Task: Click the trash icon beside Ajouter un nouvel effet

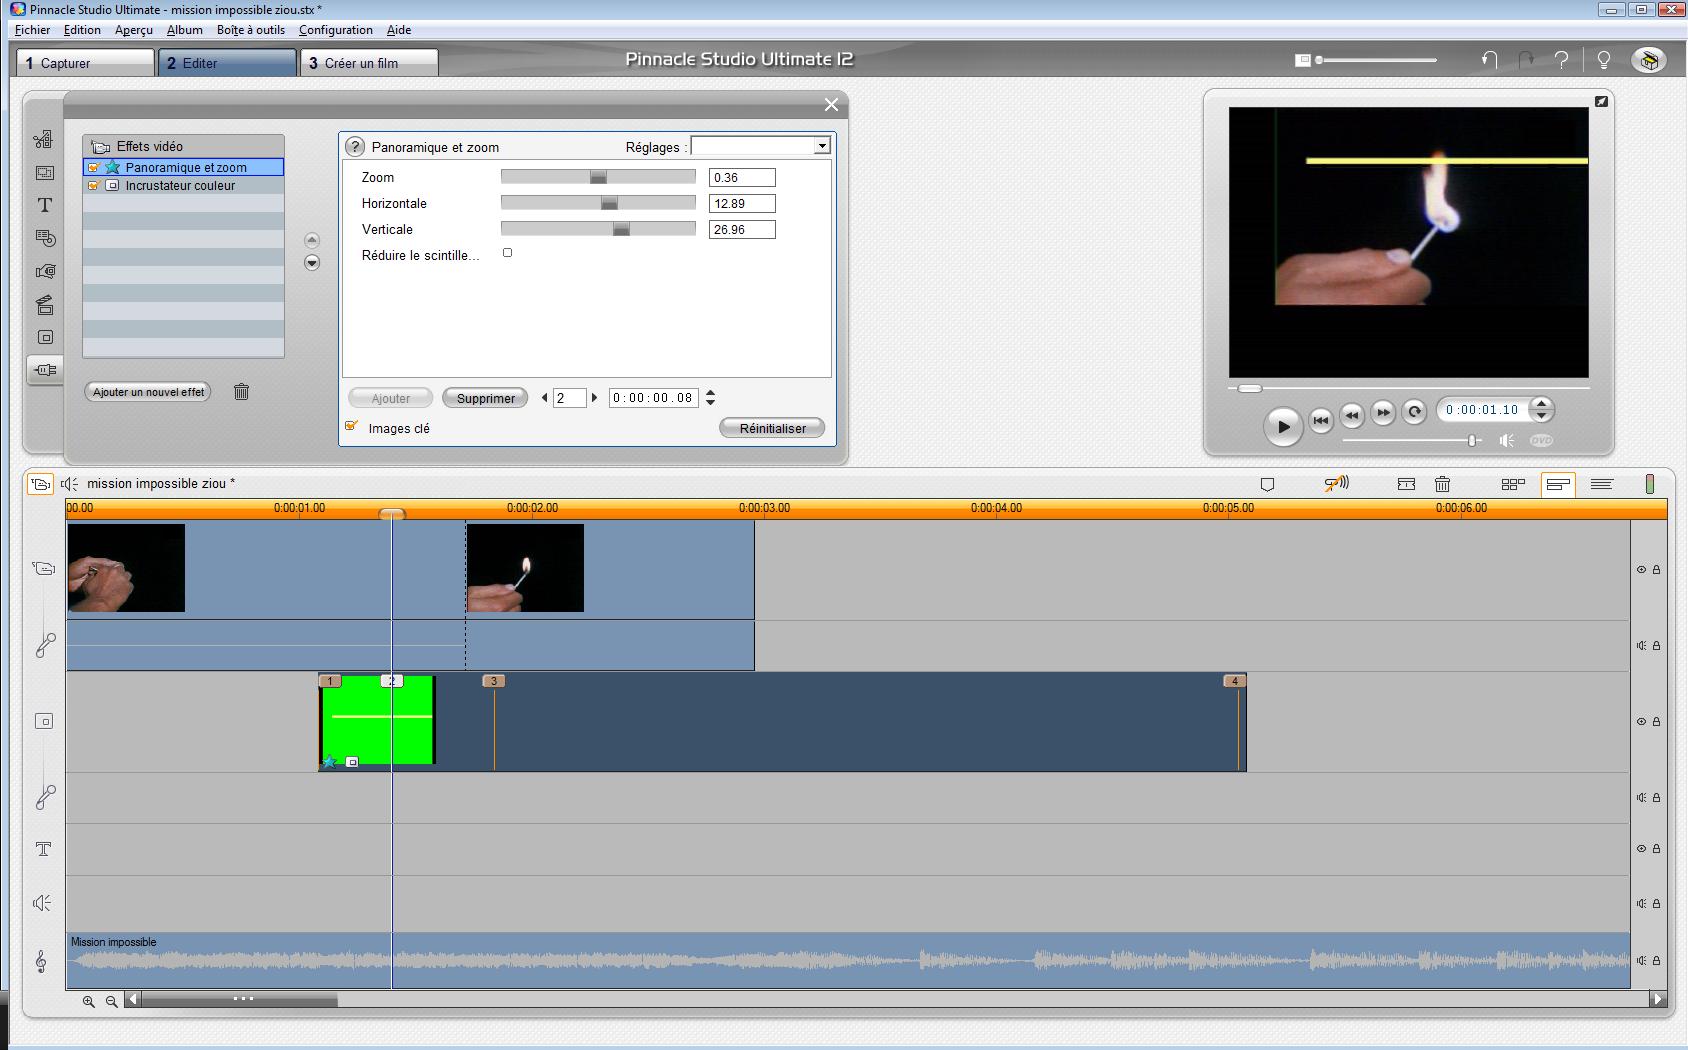Action: click(x=241, y=392)
